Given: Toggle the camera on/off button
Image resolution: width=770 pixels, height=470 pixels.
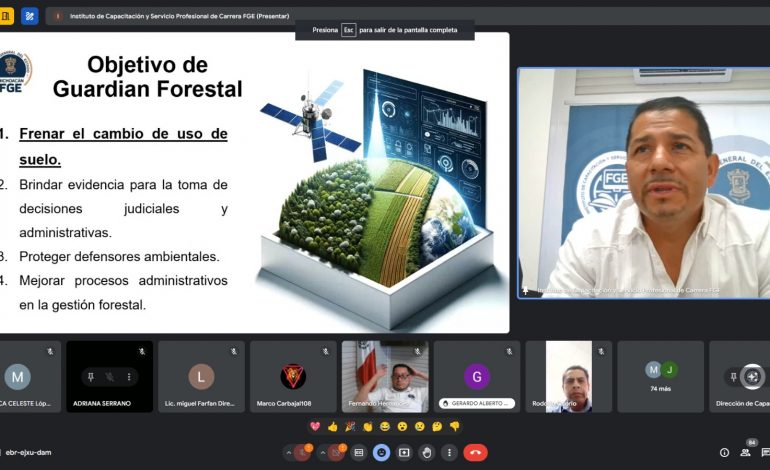Looking at the screenshot, I should (x=336, y=453).
